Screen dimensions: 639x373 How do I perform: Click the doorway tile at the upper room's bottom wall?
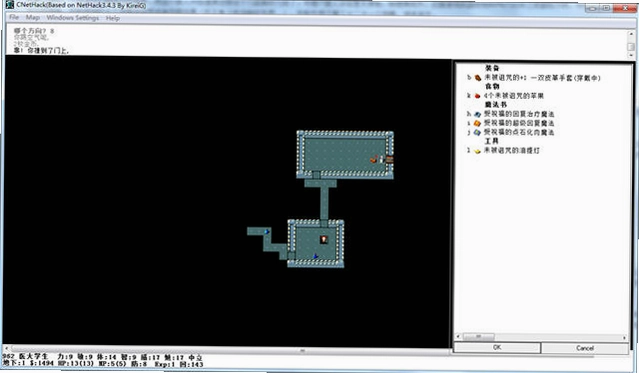click(316, 175)
